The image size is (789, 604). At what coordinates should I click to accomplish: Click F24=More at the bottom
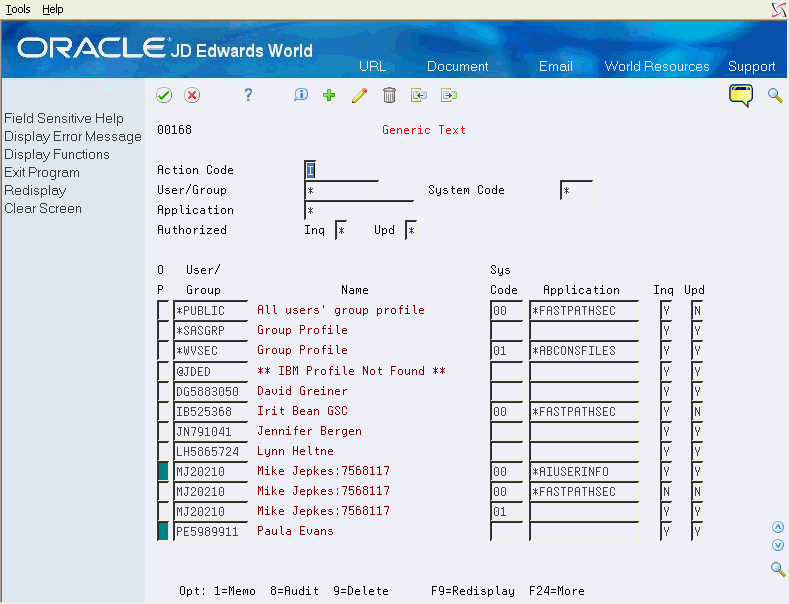point(557,591)
